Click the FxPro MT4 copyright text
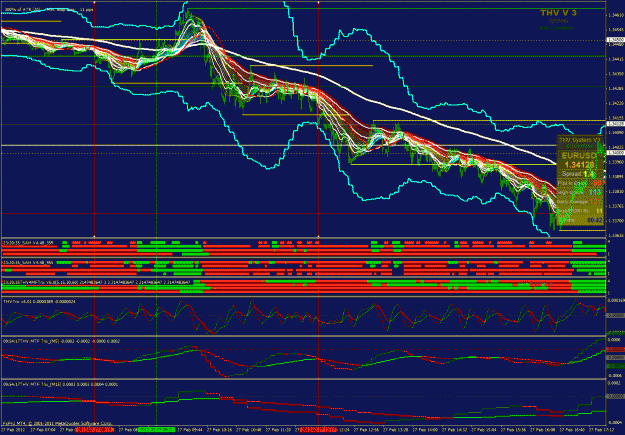 tap(57, 422)
